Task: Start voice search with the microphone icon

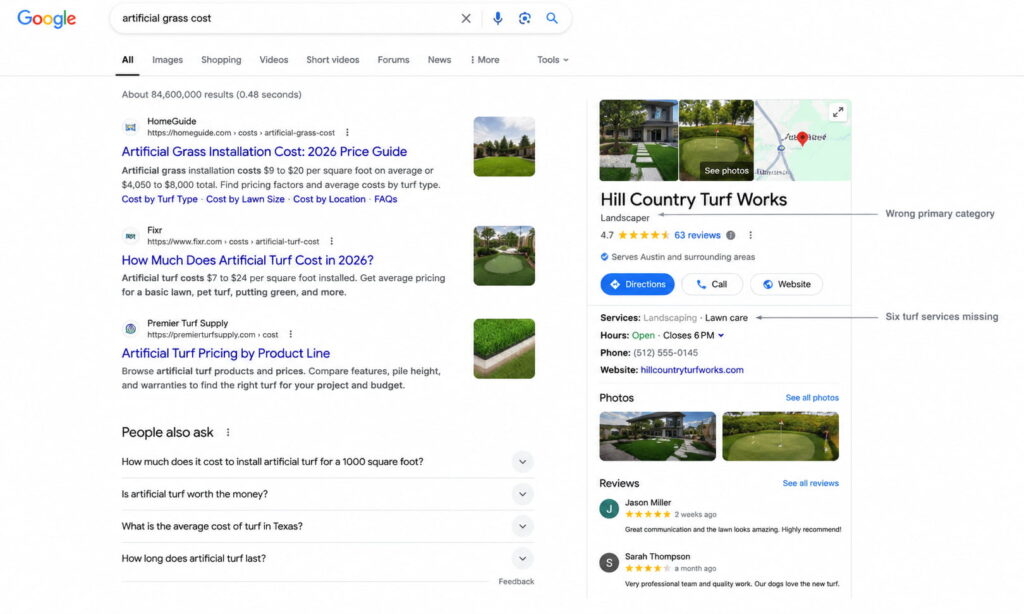Action: [x=498, y=18]
